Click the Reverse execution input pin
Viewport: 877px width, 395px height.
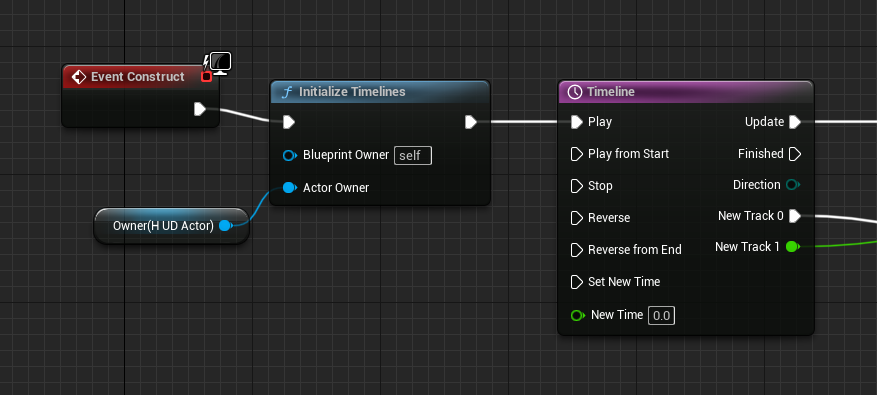tap(577, 218)
